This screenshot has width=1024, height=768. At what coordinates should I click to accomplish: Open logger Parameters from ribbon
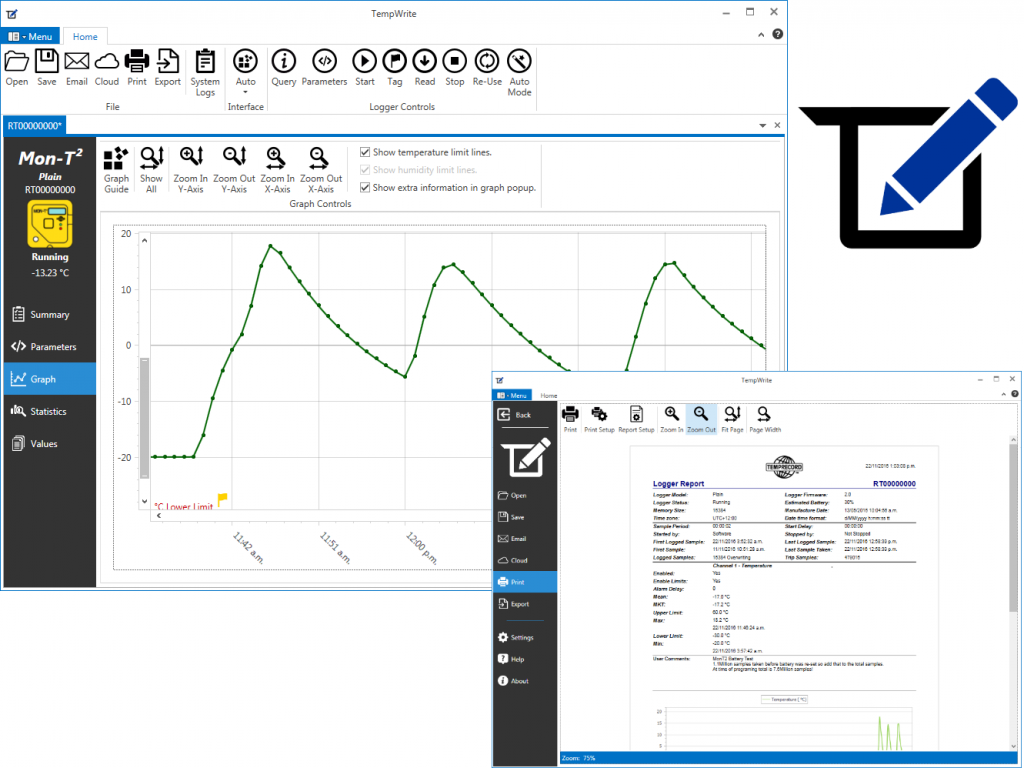pyautogui.click(x=324, y=67)
